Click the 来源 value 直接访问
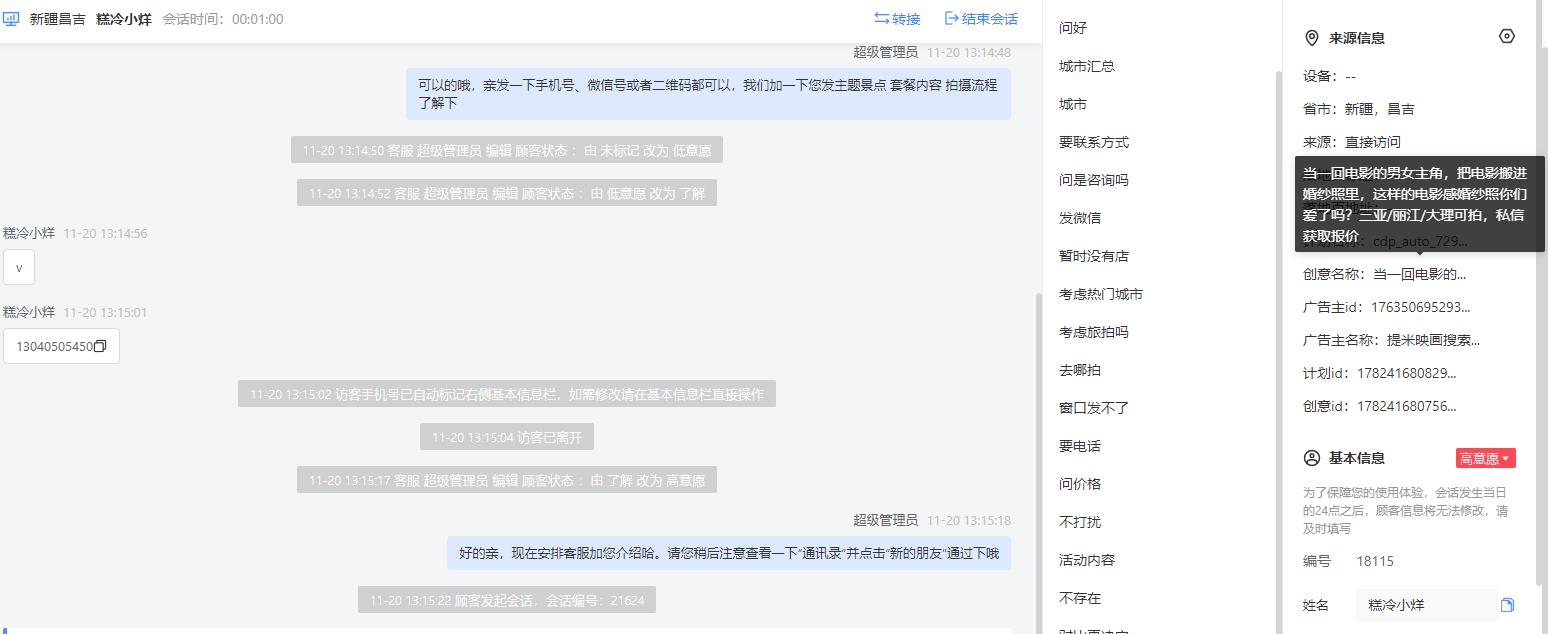This screenshot has height=634, width=1548. [1372, 142]
